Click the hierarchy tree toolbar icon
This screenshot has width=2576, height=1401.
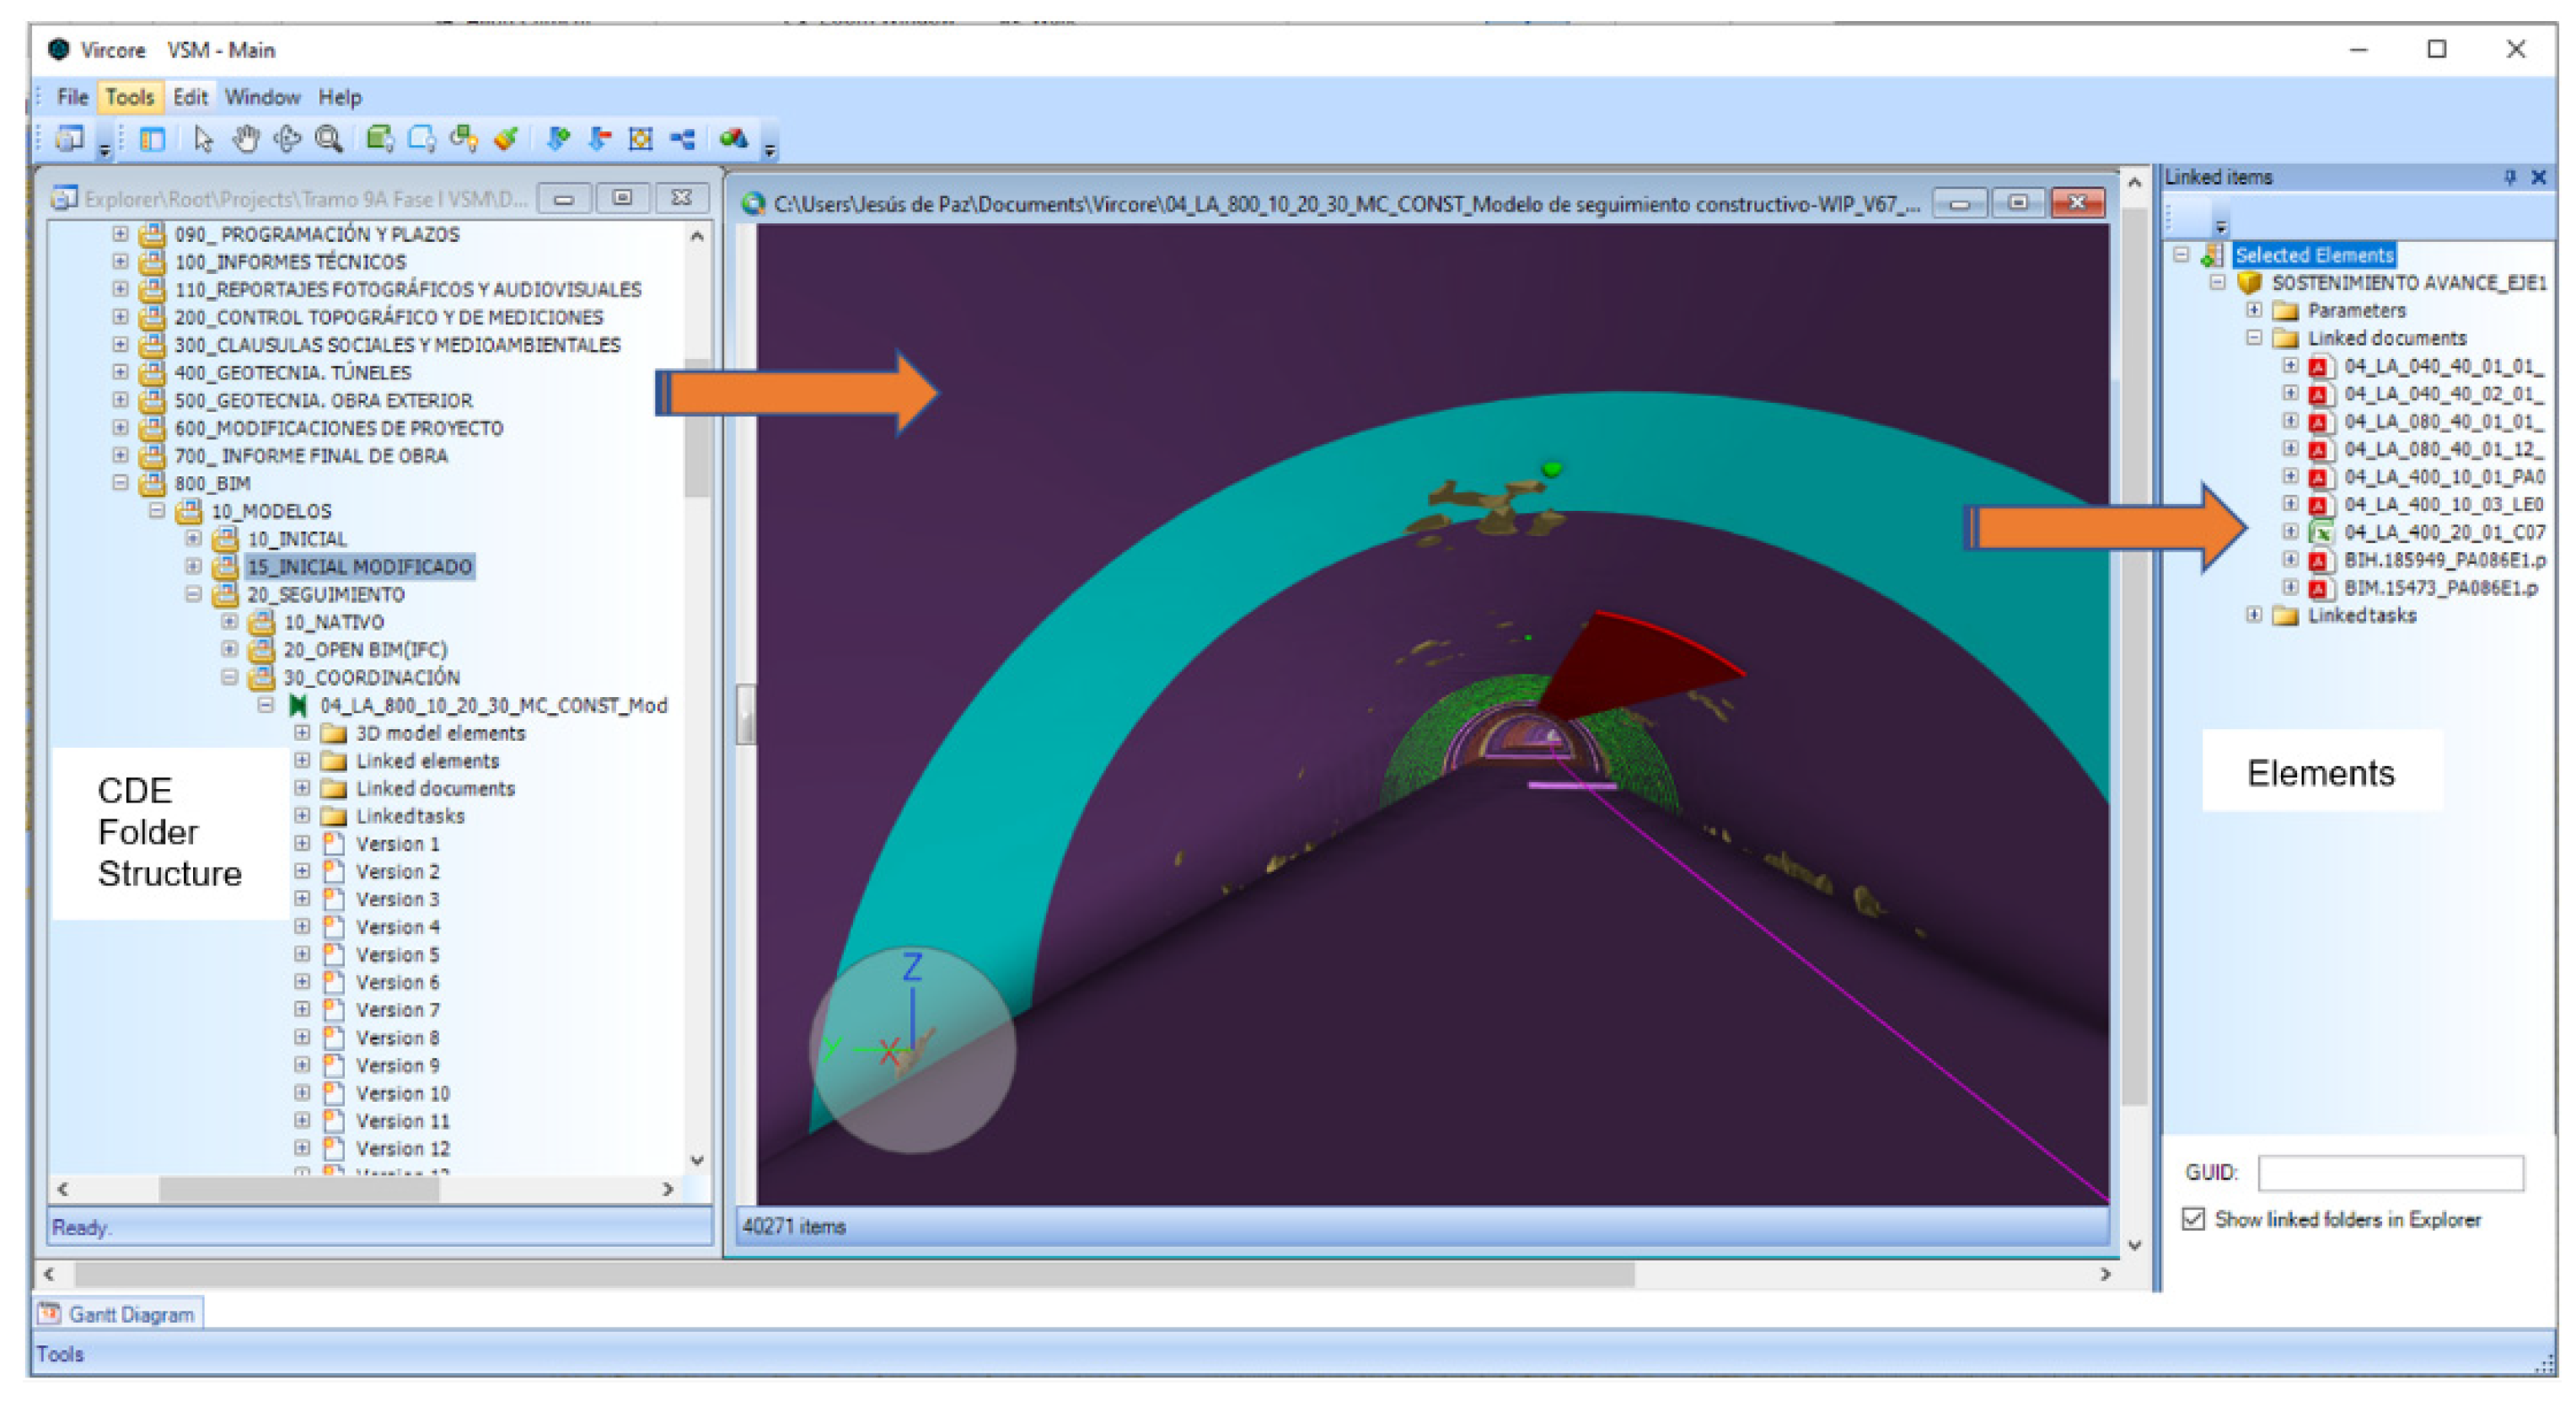(x=683, y=139)
